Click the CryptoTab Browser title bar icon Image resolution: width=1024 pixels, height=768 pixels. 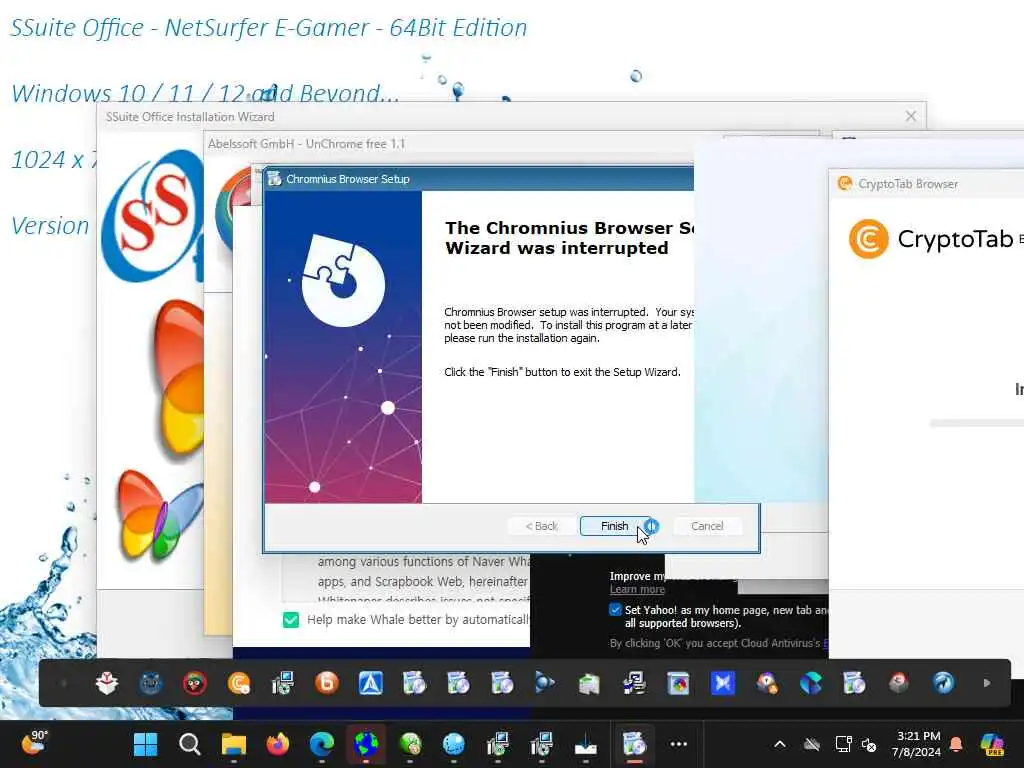[845, 184]
